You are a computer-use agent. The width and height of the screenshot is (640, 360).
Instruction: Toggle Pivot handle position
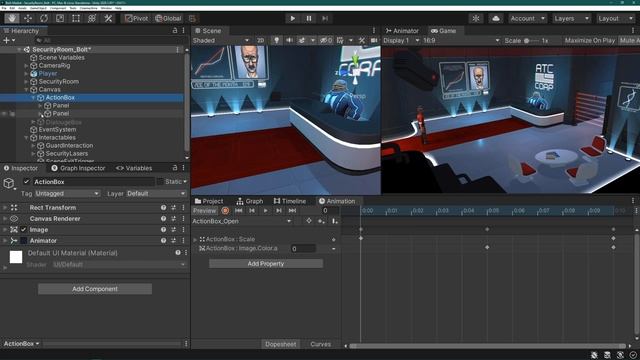pyautogui.click(x=137, y=18)
